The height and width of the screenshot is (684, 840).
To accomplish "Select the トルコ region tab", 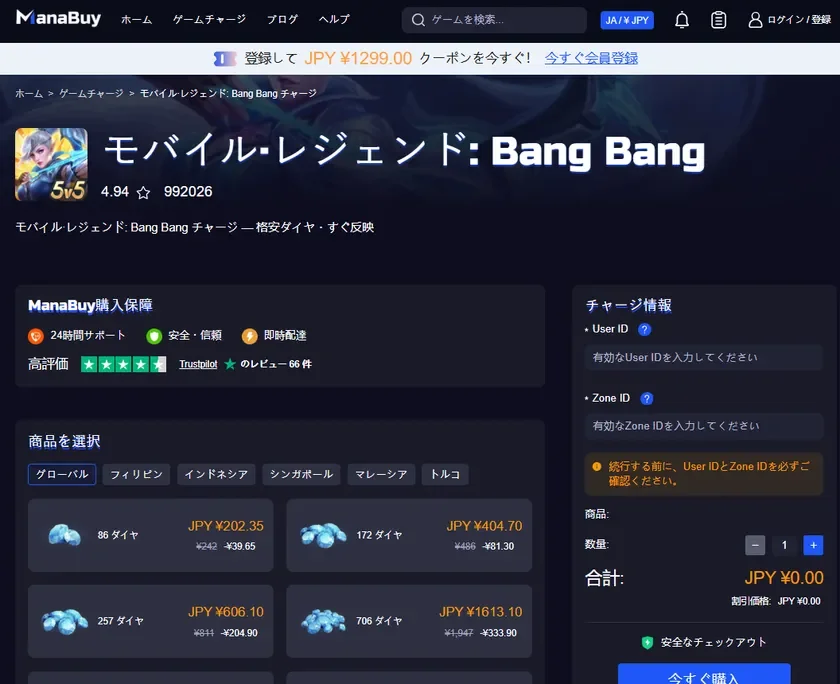I will coord(444,475).
